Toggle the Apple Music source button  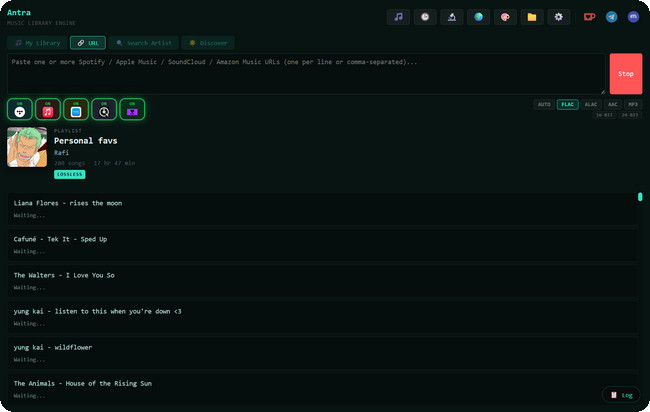click(48, 109)
